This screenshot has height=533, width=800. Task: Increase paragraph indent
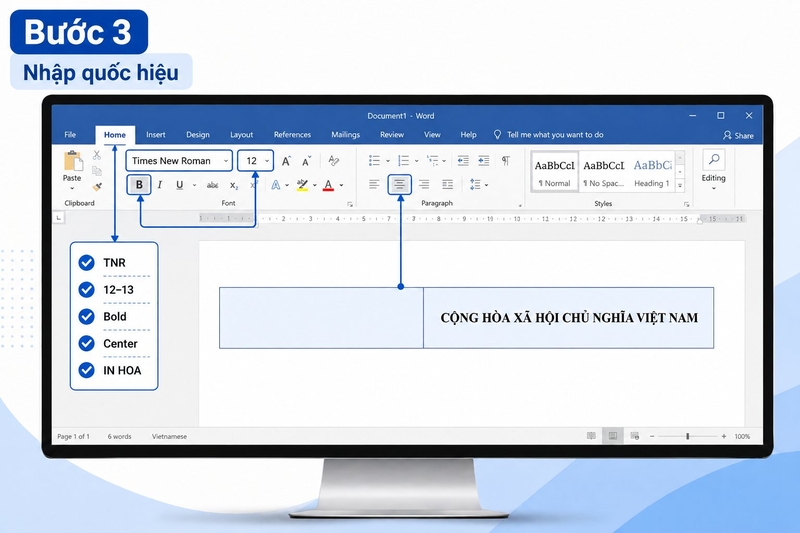click(483, 161)
